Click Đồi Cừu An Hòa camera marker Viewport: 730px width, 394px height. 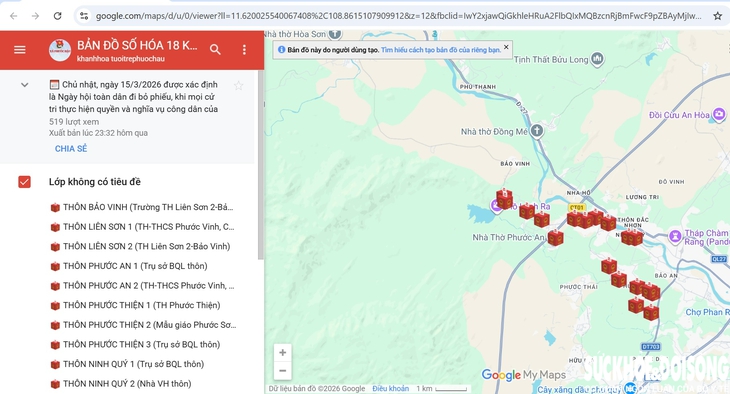click(719, 114)
